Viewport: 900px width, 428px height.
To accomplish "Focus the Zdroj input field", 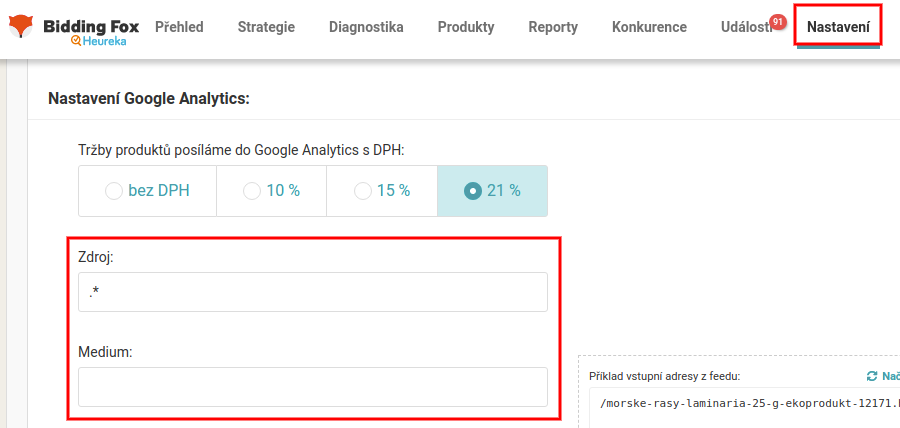I will [x=313, y=292].
